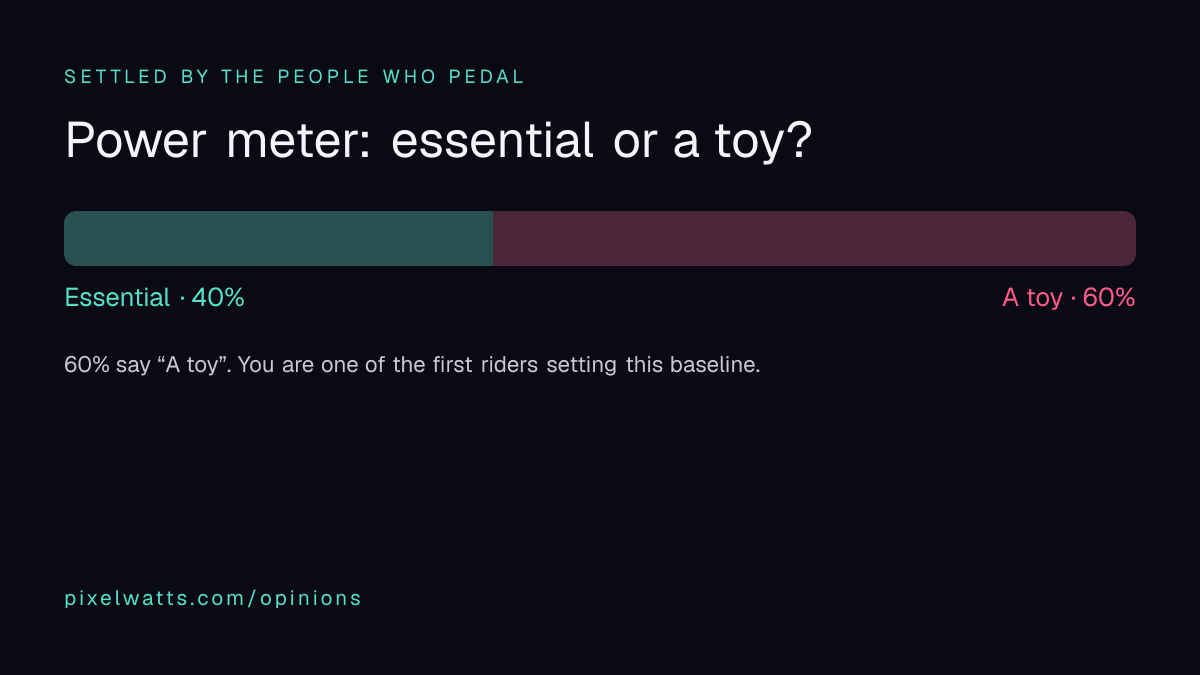Screen dimensions: 1200x675
Task: Click the green Essential segment of the bar
Action: point(278,238)
